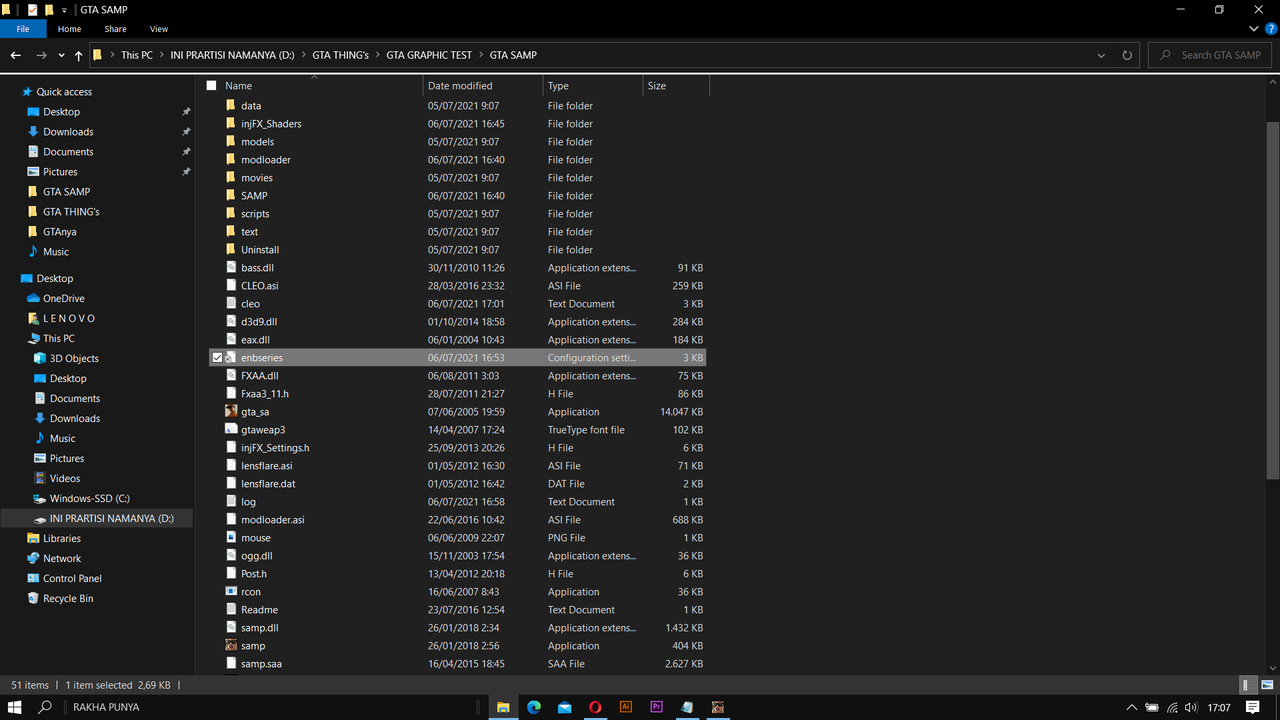
Task: Open 3D Objects in navigation pane
Action: (x=74, y=359)
